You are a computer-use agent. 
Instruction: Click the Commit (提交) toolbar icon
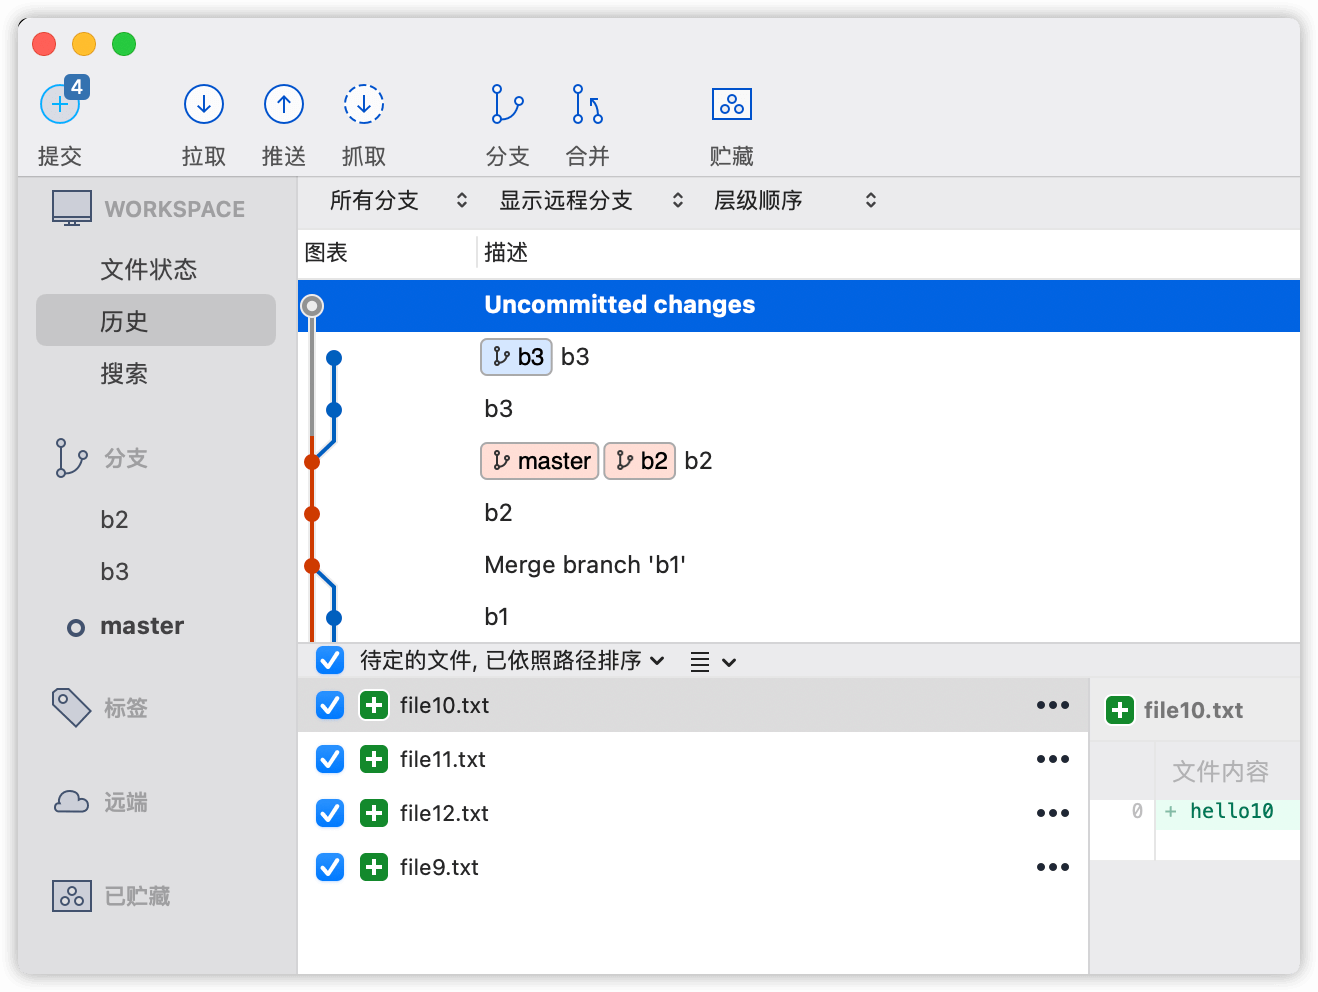click(60, 104)
